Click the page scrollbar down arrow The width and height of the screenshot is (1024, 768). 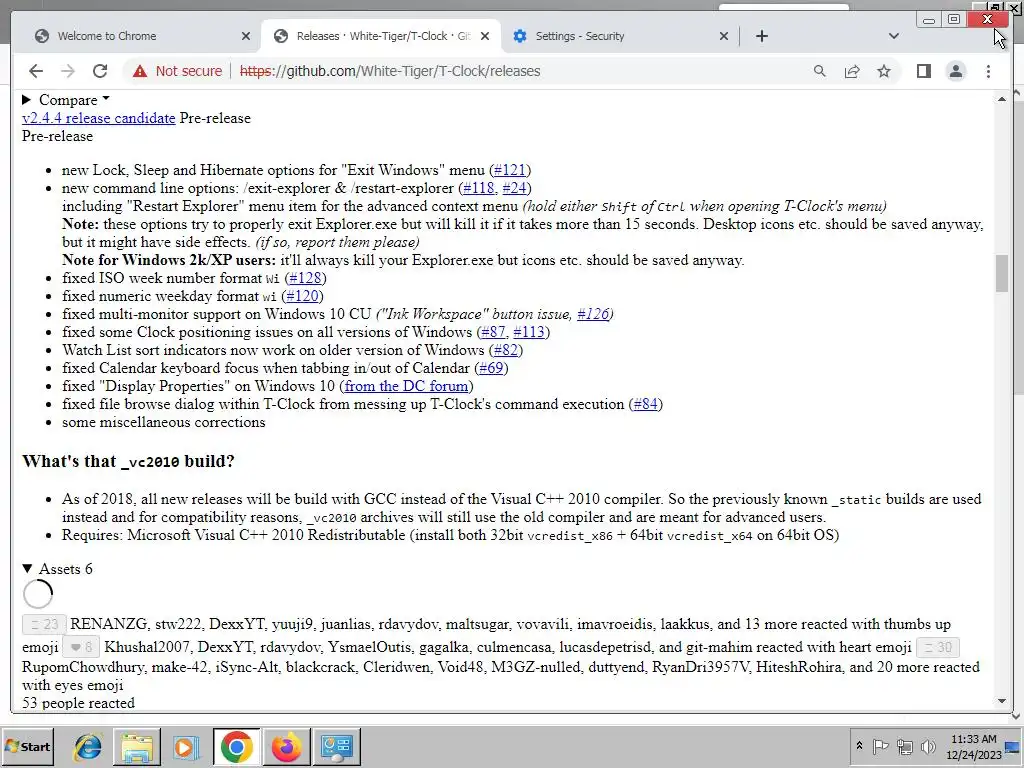coord(1002,701)
